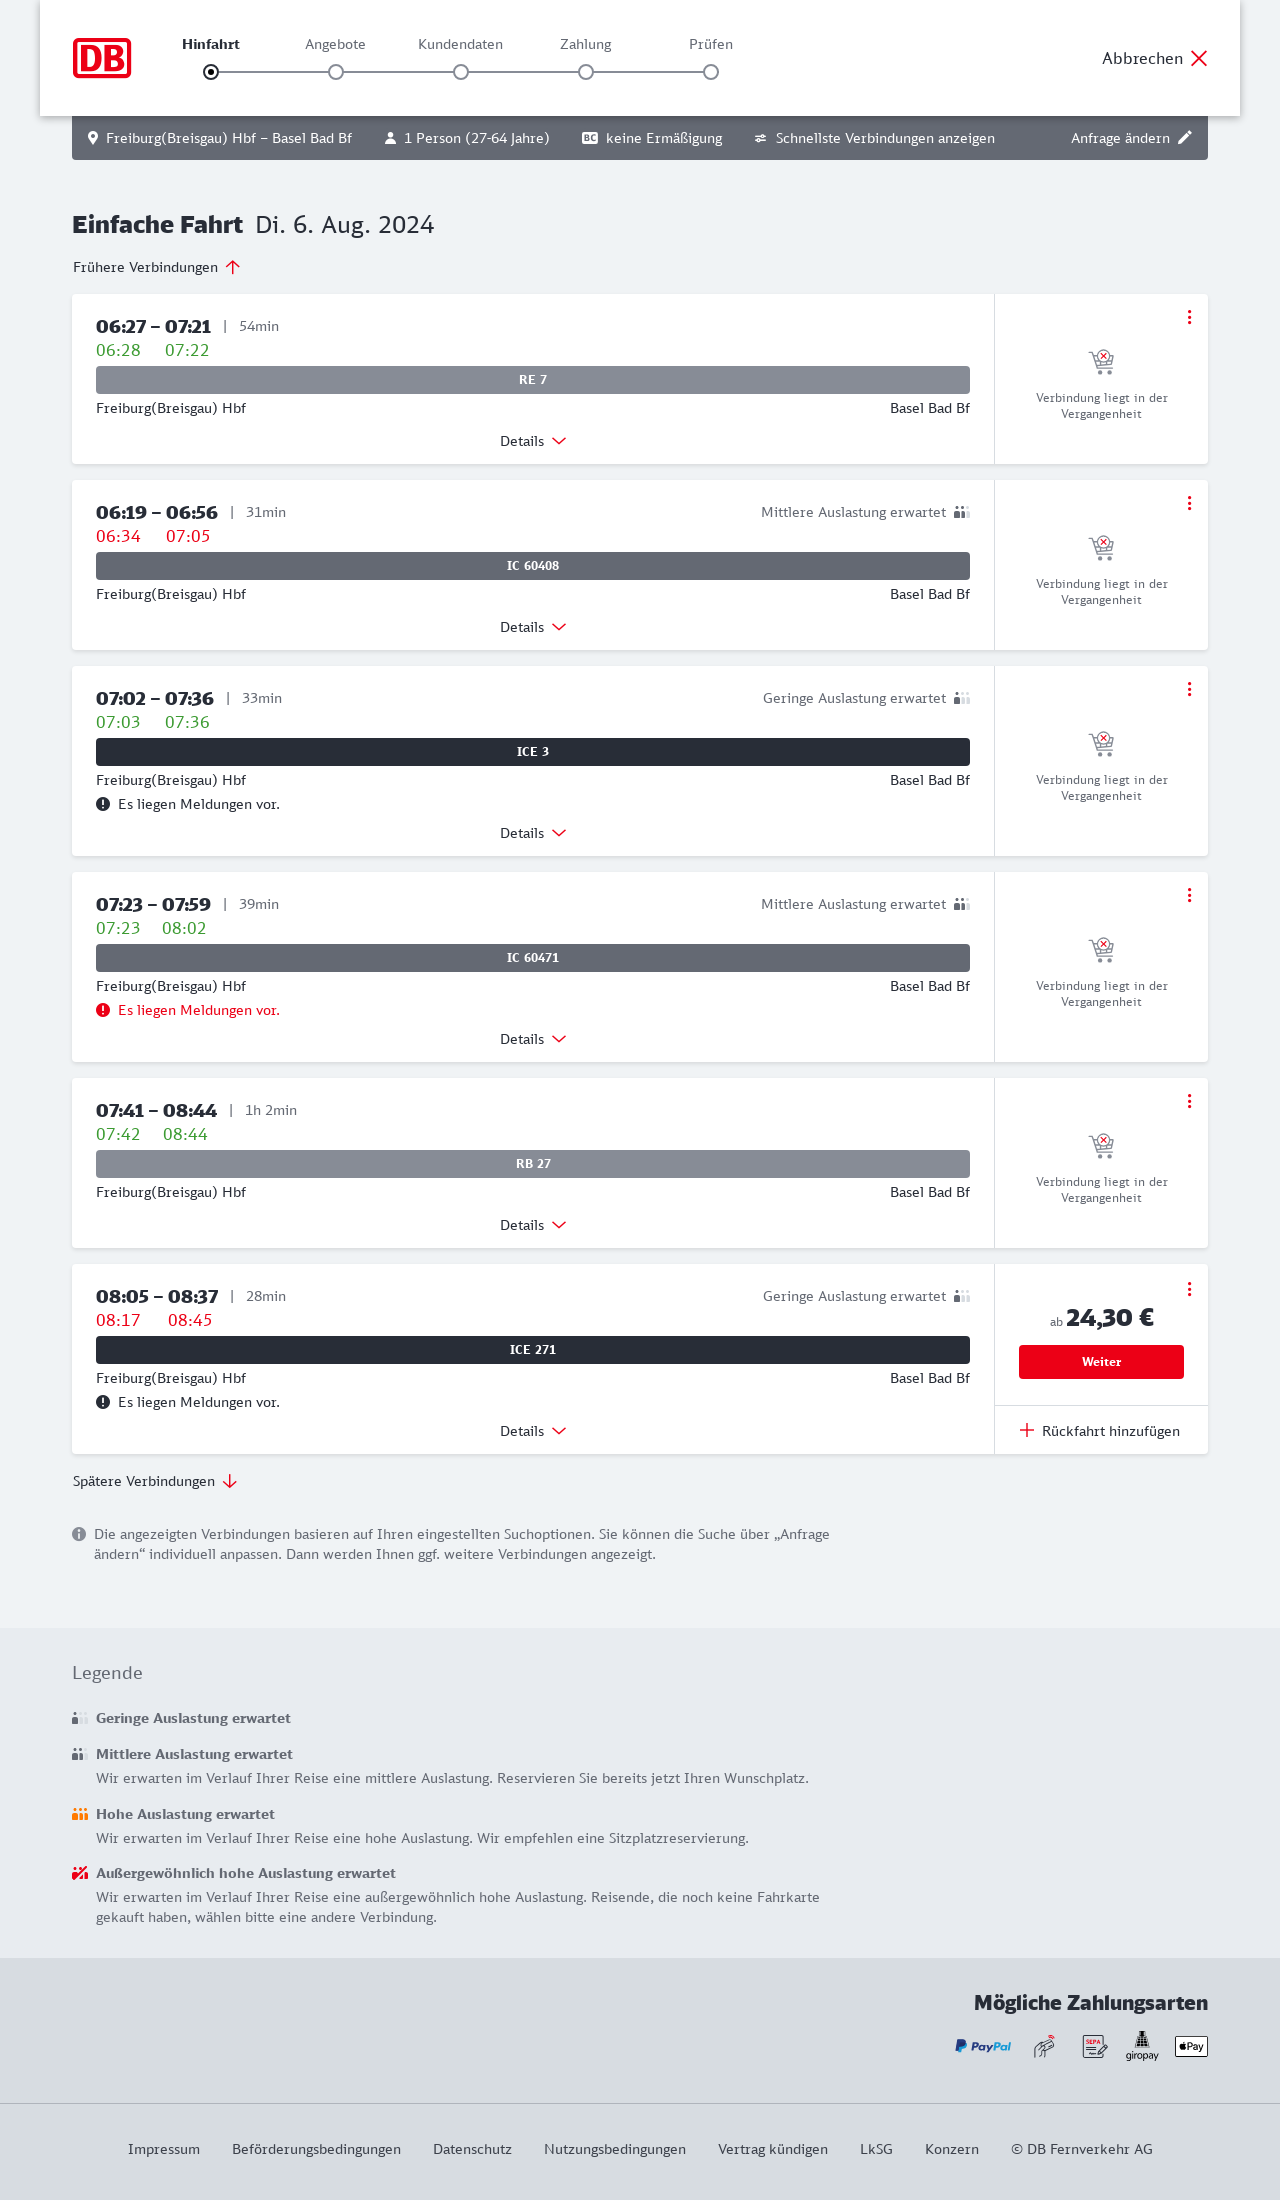Open three-dot menu for RB 27 connection
This screenshot has width=1280, height=2200.
click(1189, 1101)
